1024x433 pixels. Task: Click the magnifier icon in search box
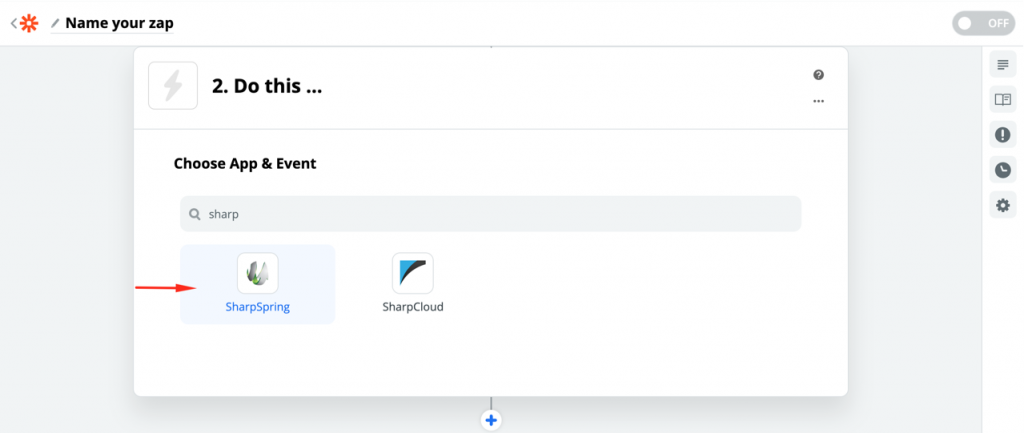[195, 214]
